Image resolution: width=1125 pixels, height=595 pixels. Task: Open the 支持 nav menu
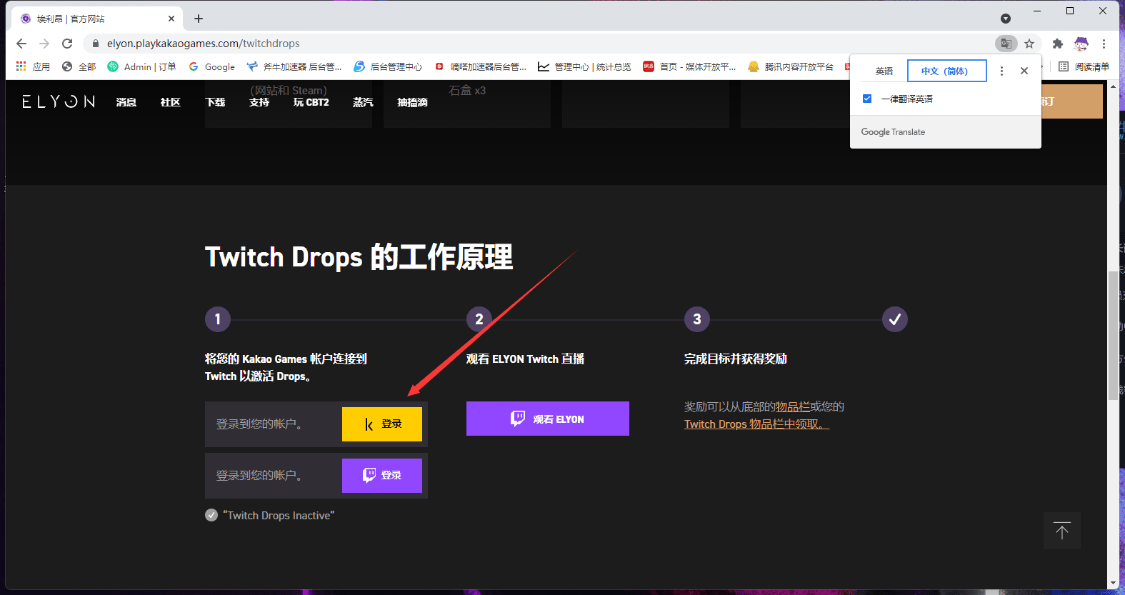[x=259, y=103]
